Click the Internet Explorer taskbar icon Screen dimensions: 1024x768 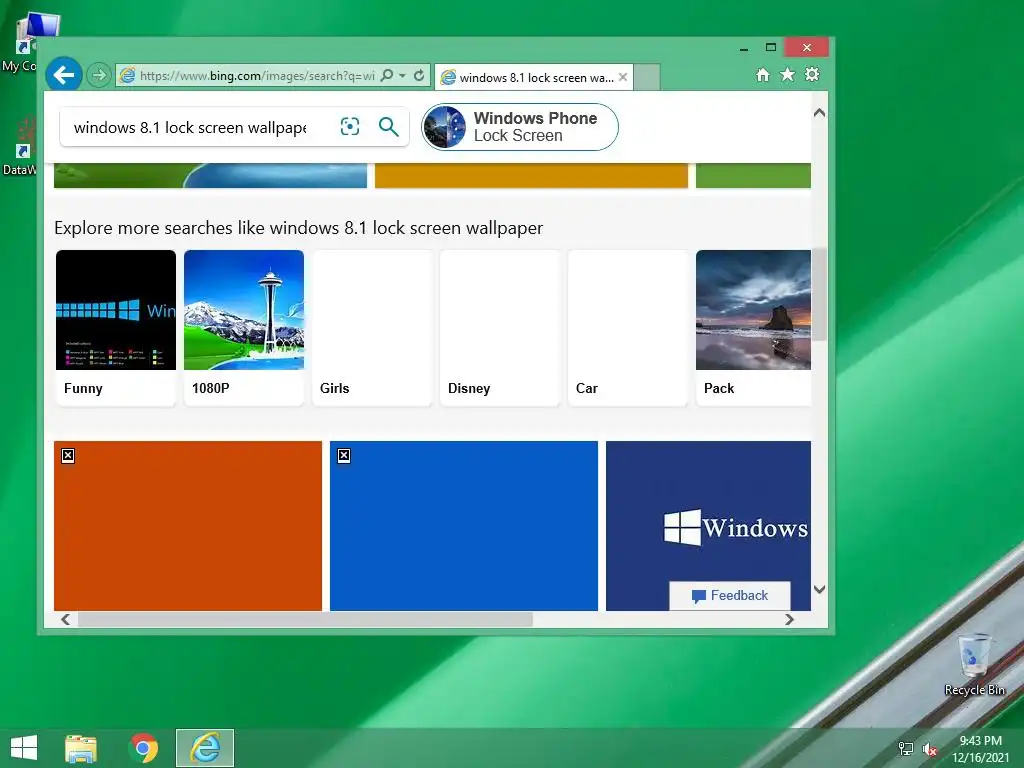tap(204, 748)
